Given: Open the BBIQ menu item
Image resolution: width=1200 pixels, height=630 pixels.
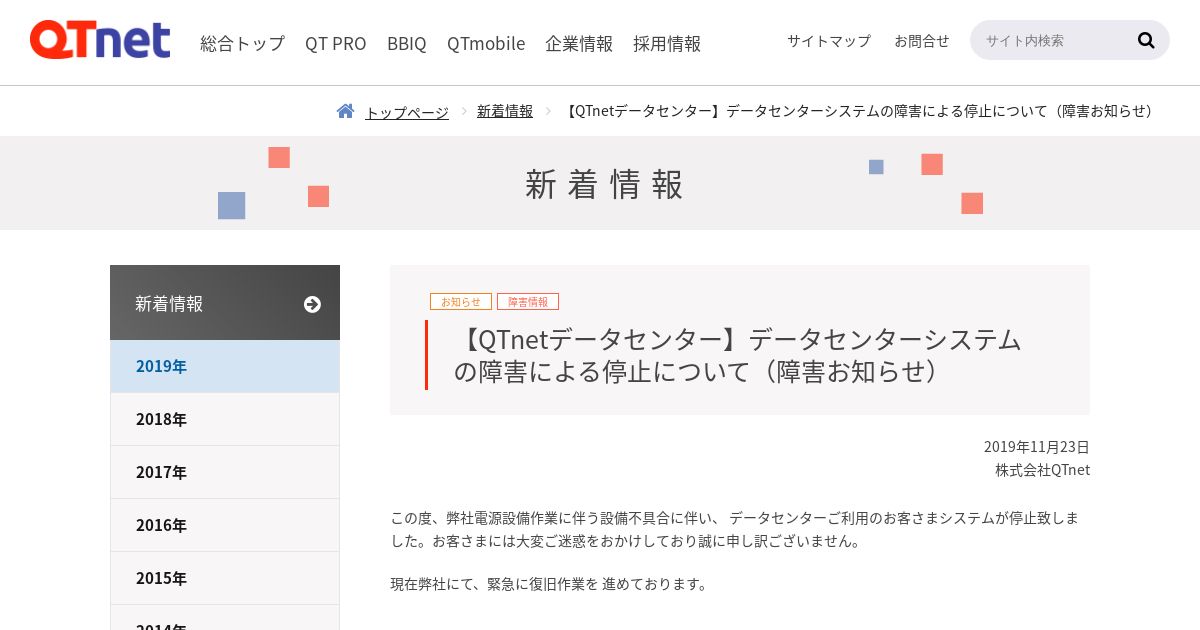Looking at the screenshot, I should (407, 43).
